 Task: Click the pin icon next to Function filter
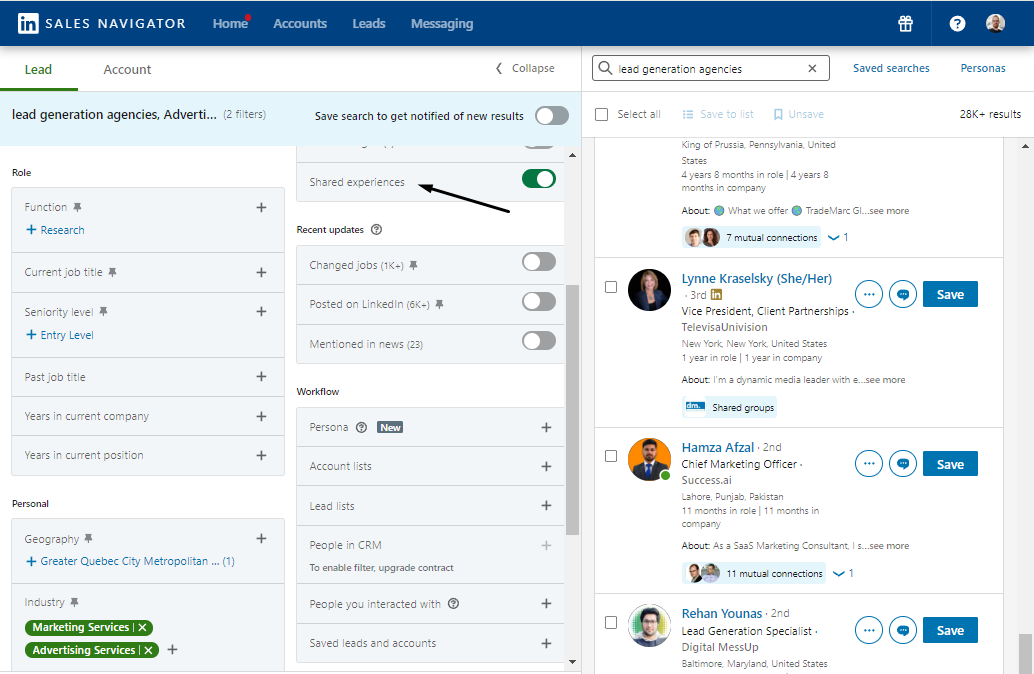[80, 207]
